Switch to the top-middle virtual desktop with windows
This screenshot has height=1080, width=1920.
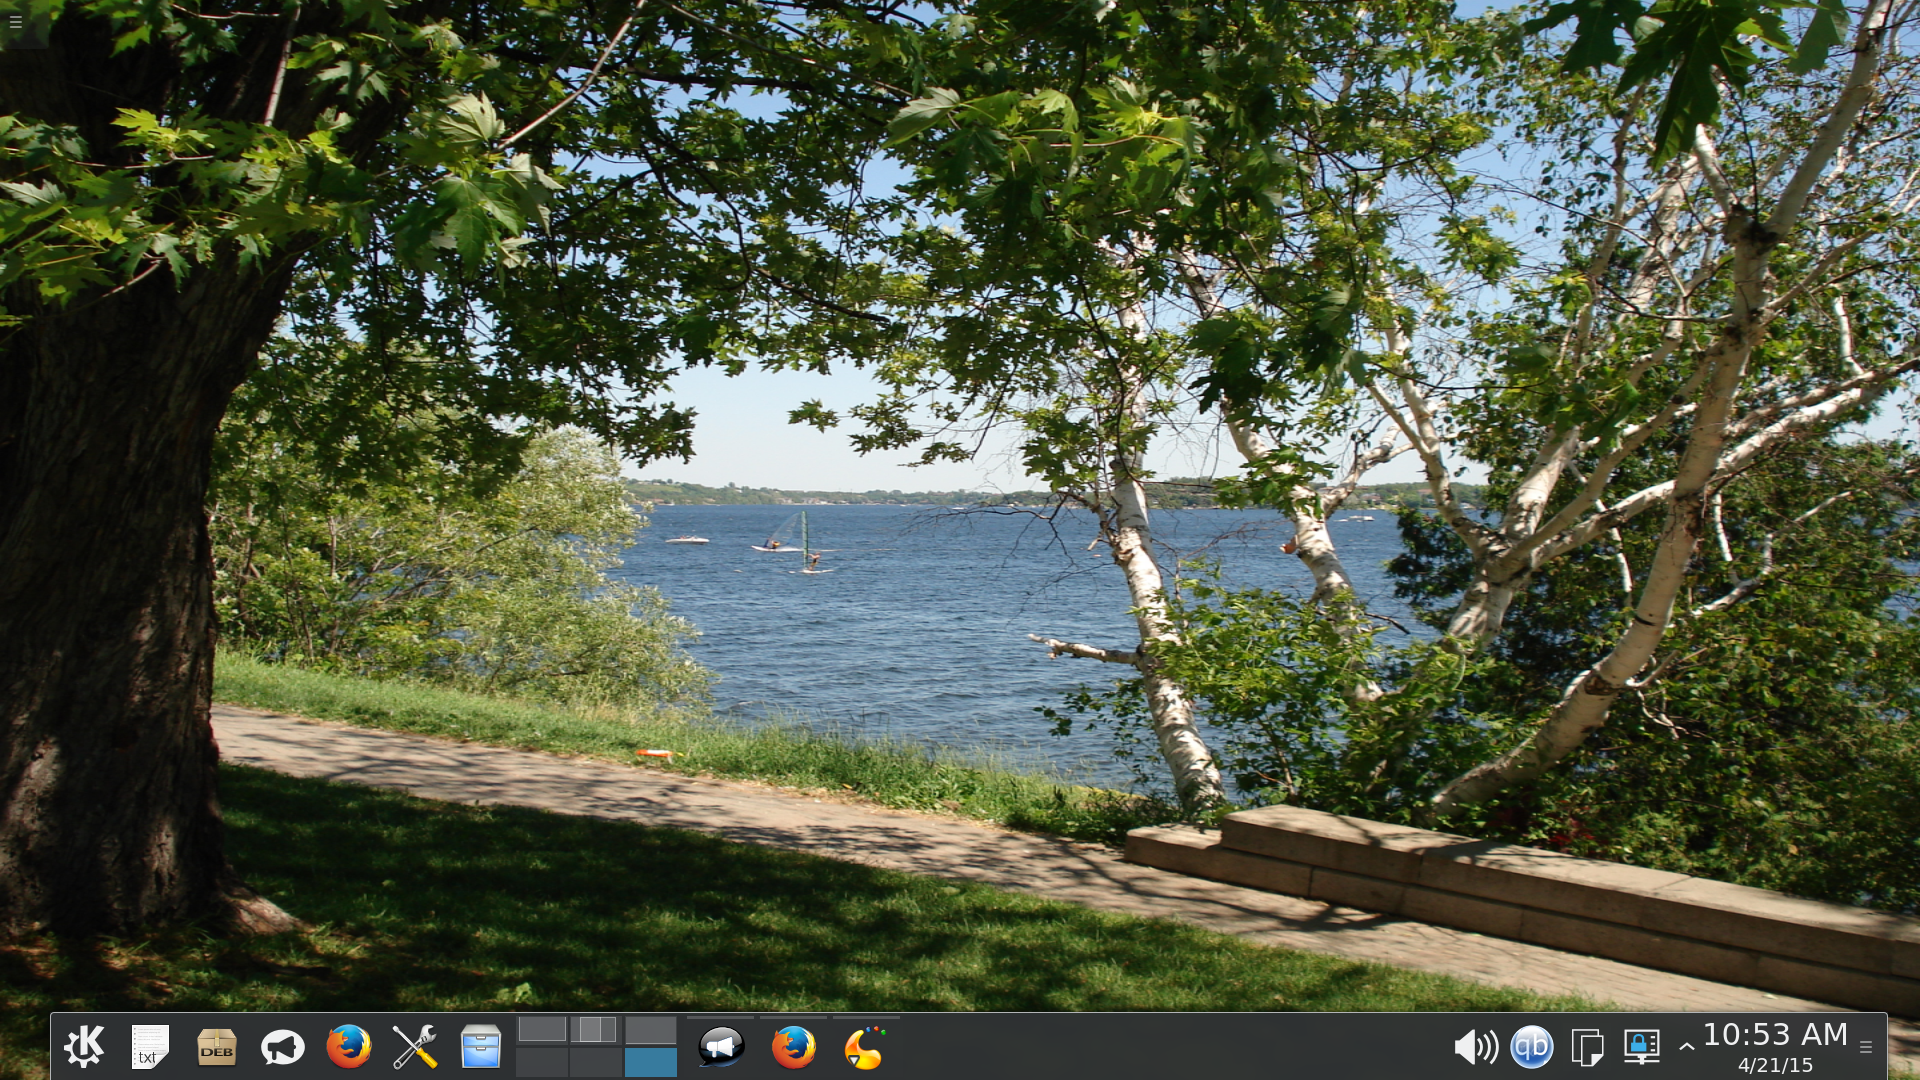pos(596,1030)
